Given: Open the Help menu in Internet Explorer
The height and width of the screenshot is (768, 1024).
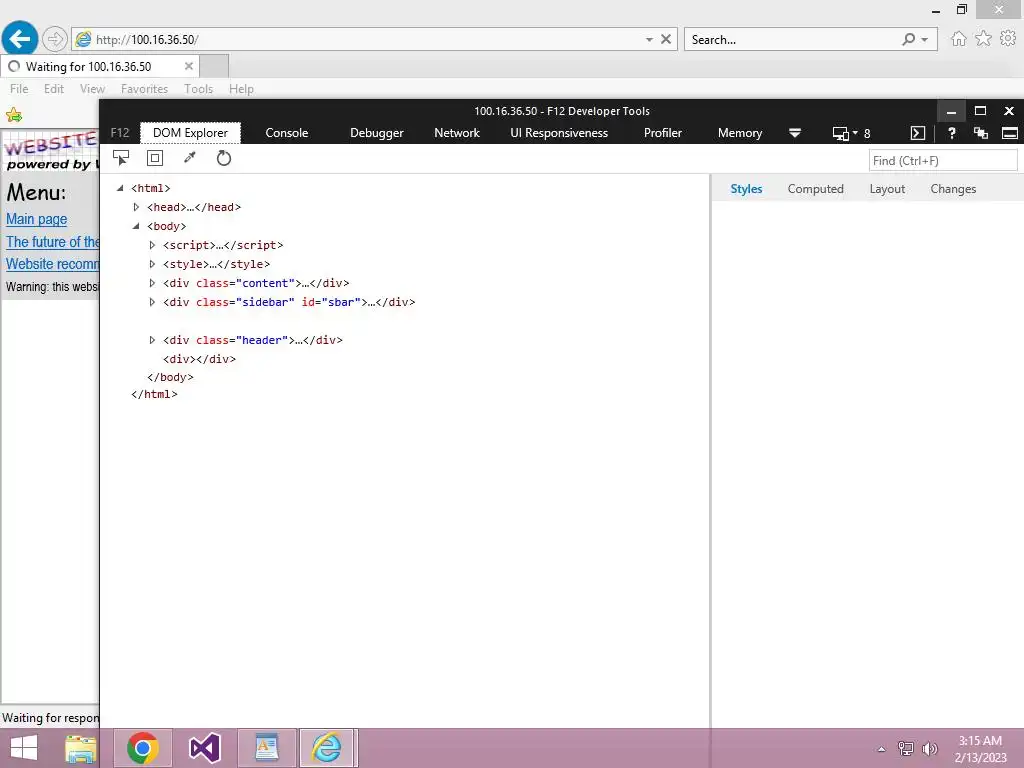Looking at the screenshot, I should (x=241, y=89).
